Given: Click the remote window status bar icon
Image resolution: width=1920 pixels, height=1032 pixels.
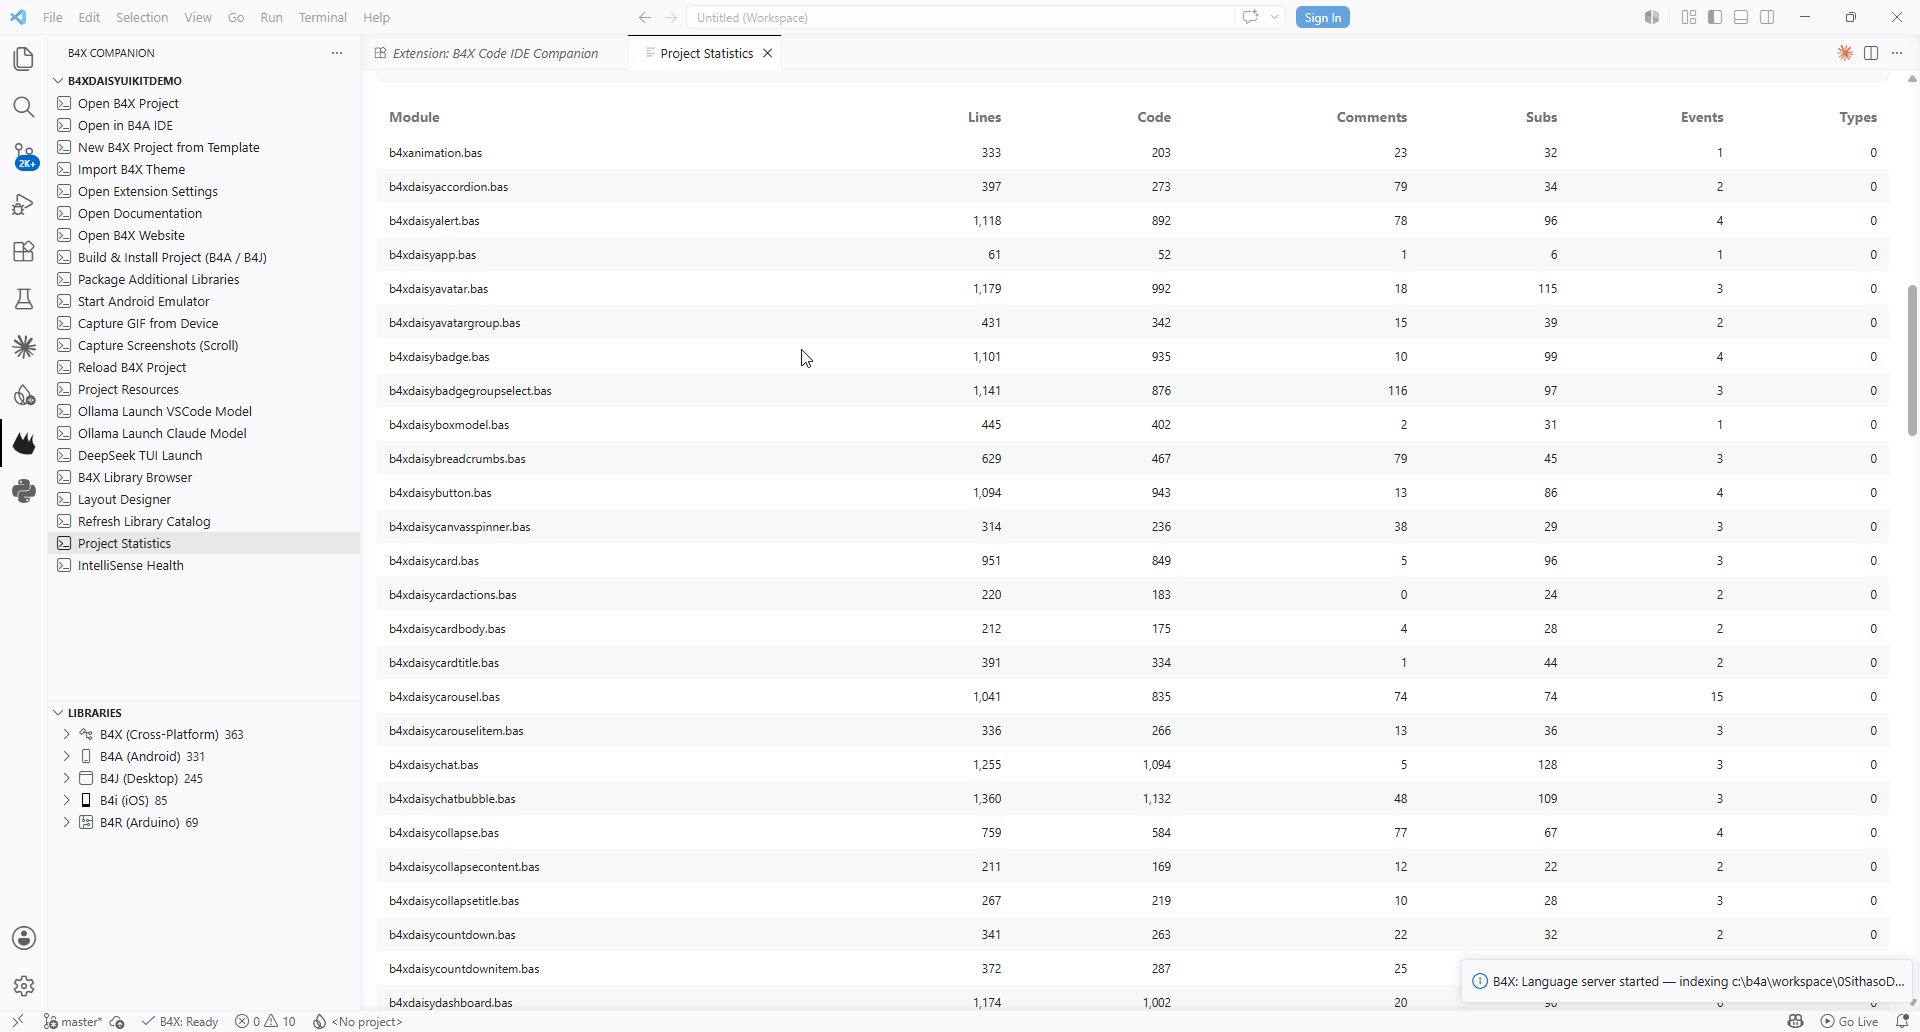Looking at the screenshot, I should (x=18, y=1021).
